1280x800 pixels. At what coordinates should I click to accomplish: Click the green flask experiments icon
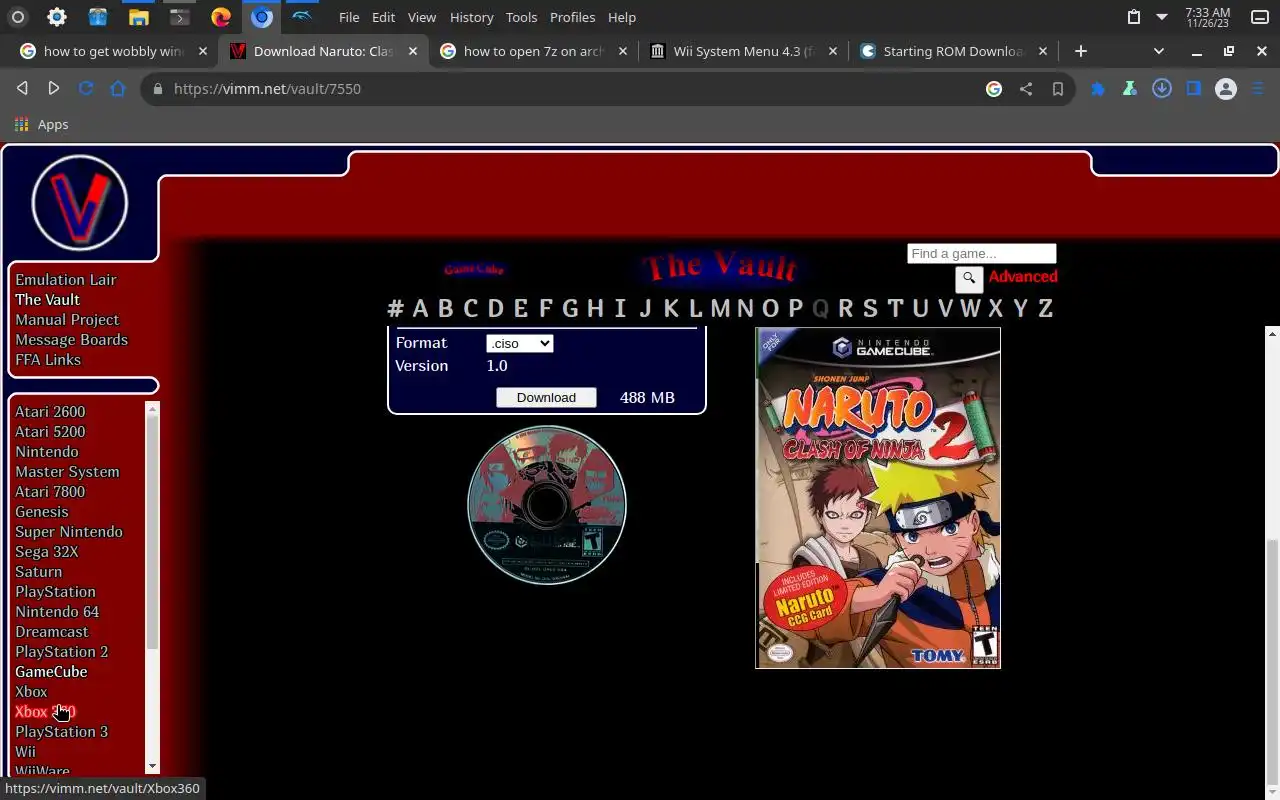click(1130, 89)
